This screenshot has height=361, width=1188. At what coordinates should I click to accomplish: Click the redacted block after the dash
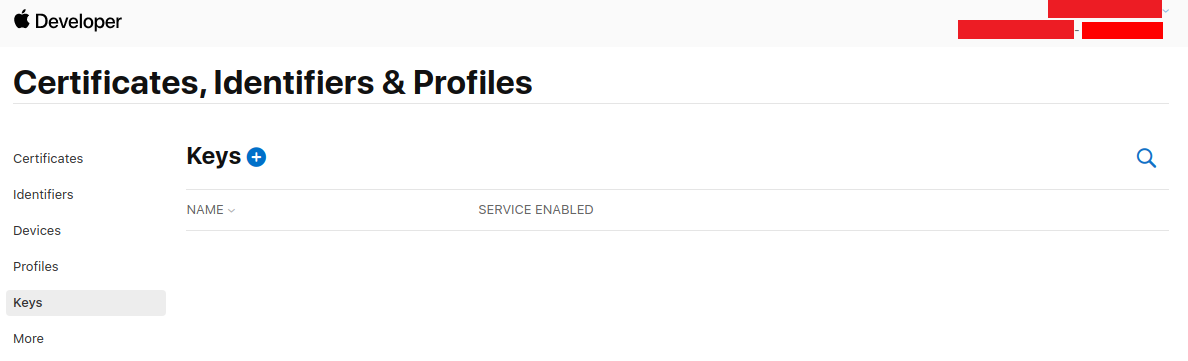point(1122,30)
